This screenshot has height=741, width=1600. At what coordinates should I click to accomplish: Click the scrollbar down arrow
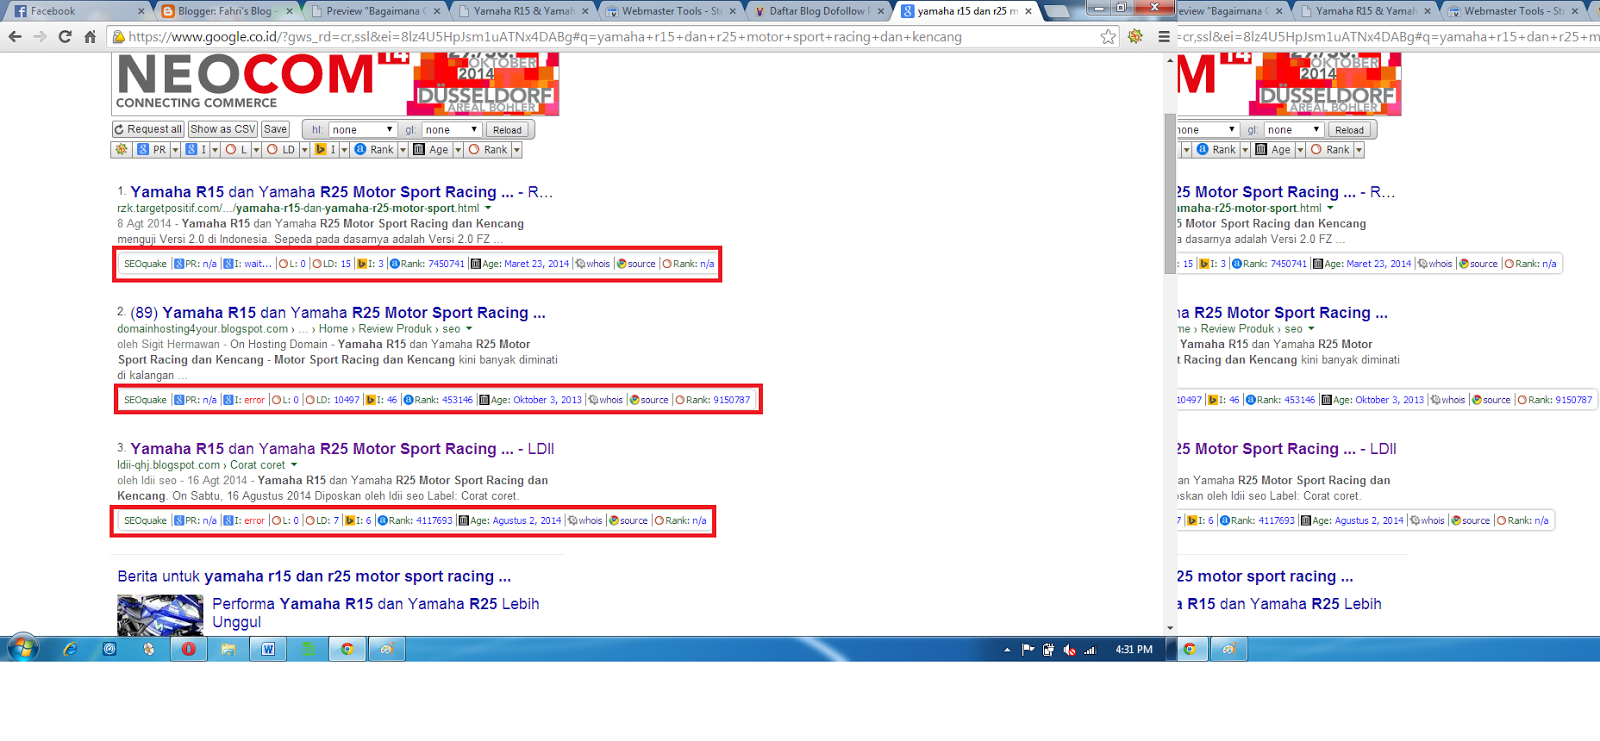[x=1170, y=628]
